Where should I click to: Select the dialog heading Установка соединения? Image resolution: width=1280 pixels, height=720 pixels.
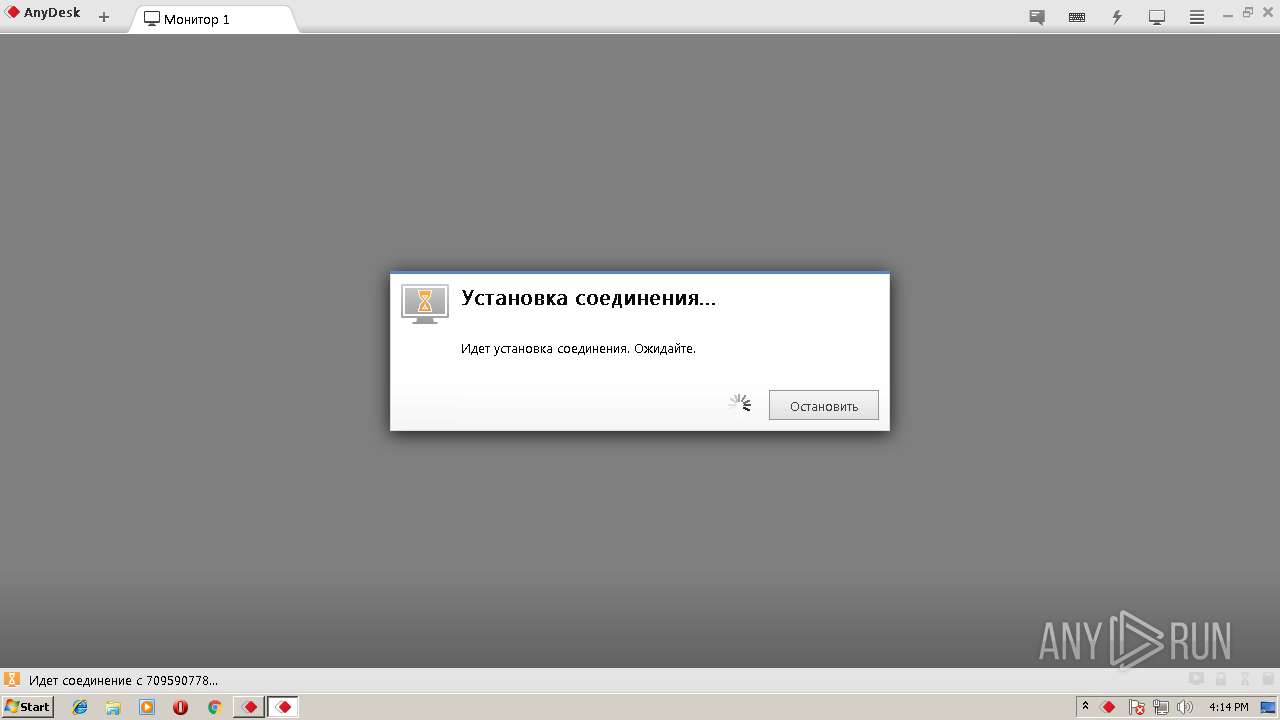coord(588,298)
